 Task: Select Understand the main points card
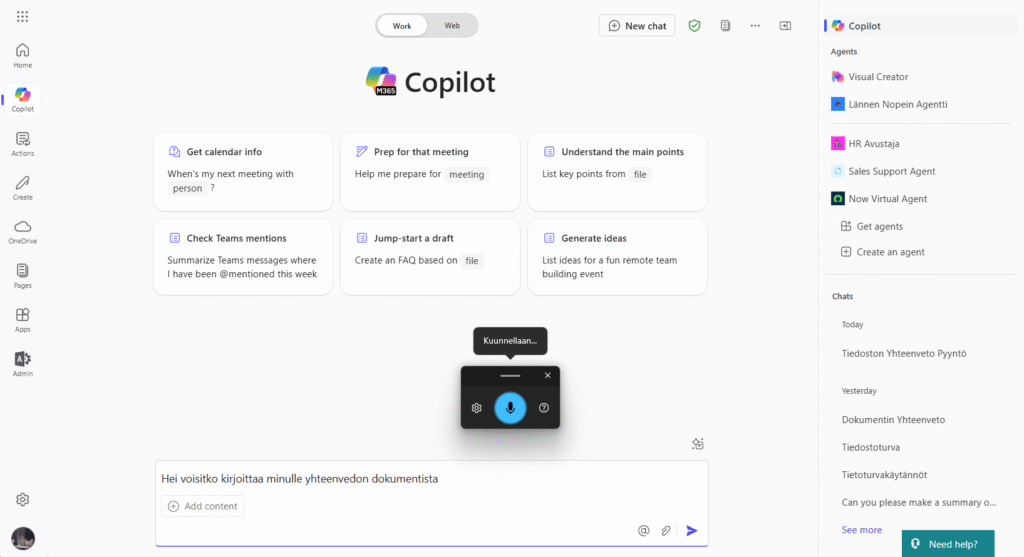coord(617,172)
